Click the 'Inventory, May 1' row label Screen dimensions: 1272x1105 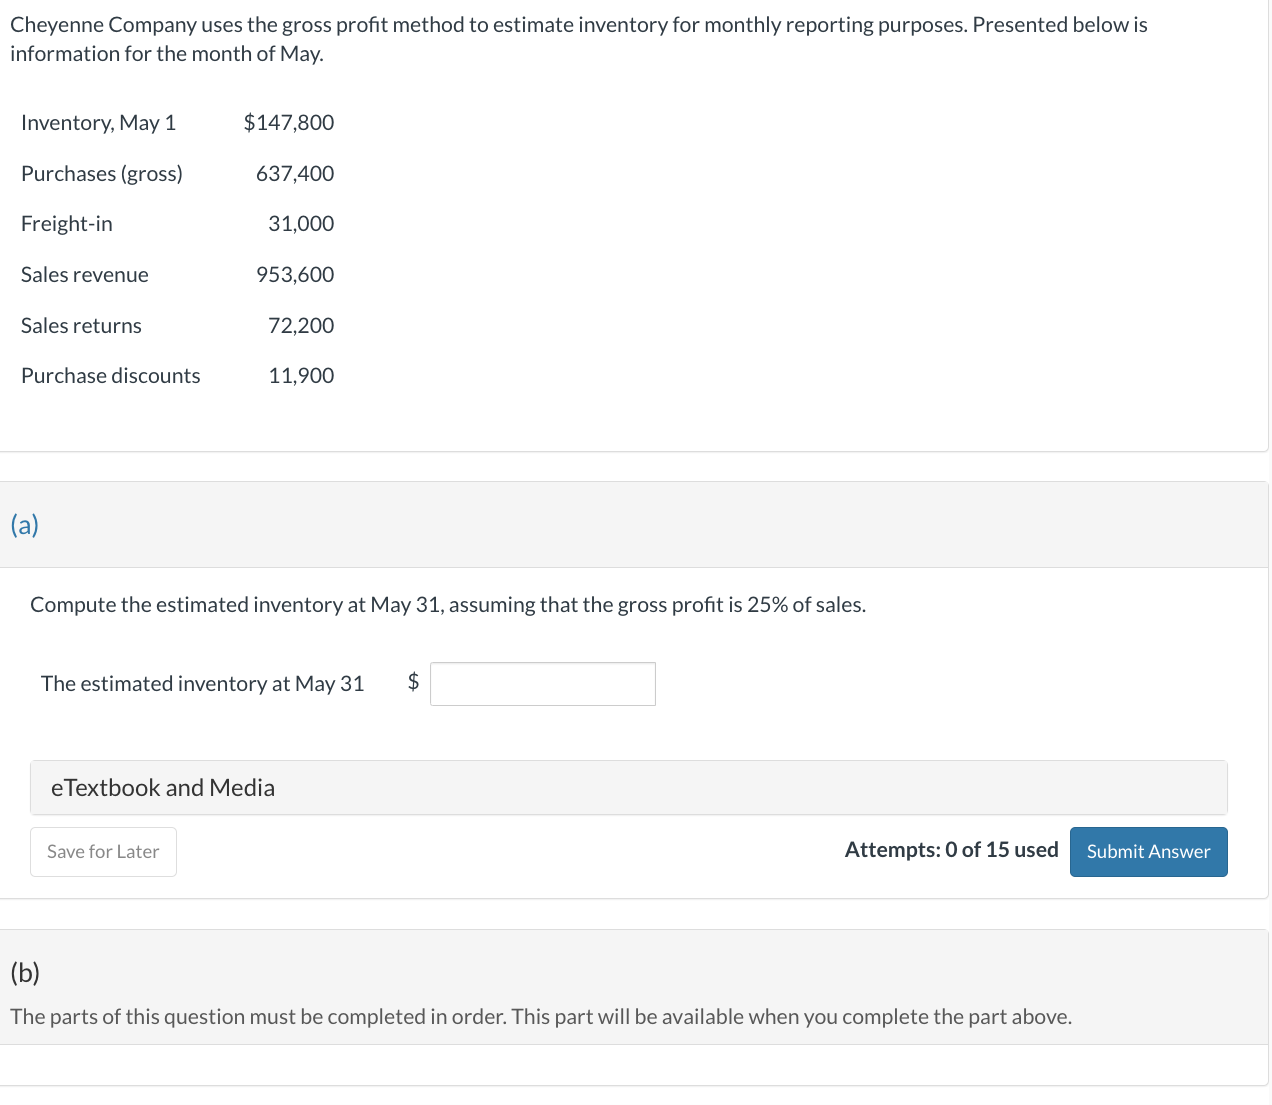click(x=99, y=123)
